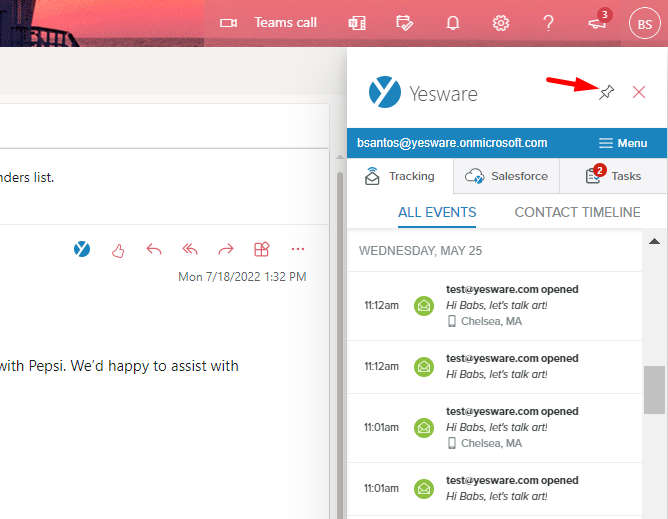Reply all to the message

point(190,249)
